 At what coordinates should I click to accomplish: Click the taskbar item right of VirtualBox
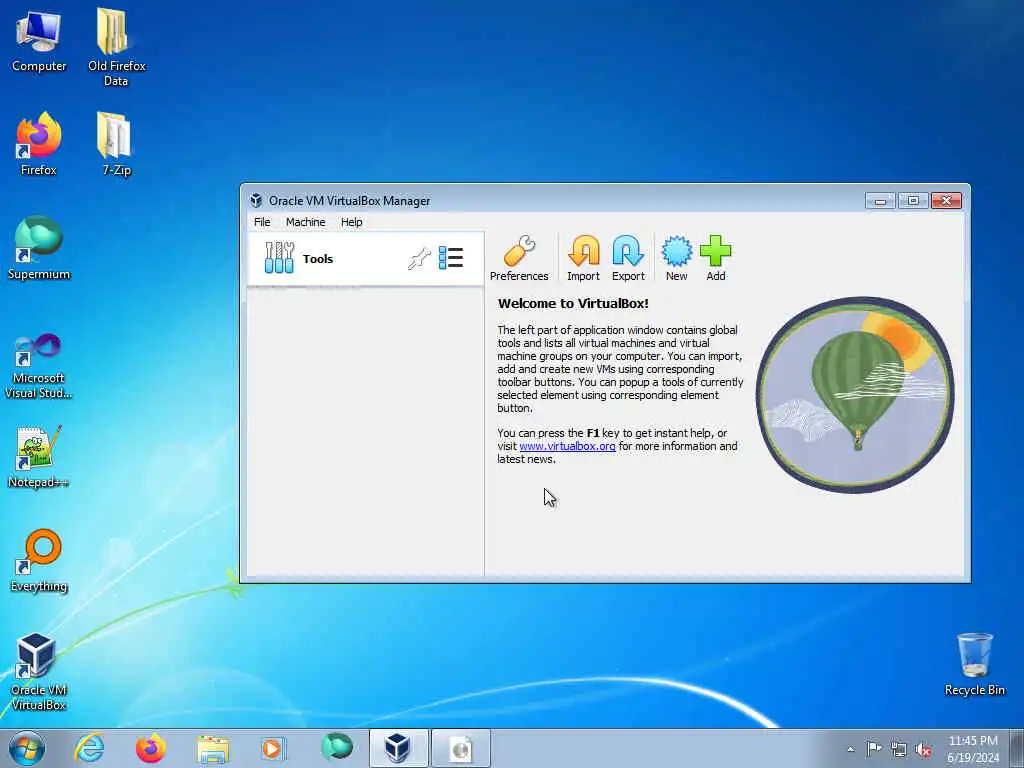pyautogui.click(x=460, y=748)
